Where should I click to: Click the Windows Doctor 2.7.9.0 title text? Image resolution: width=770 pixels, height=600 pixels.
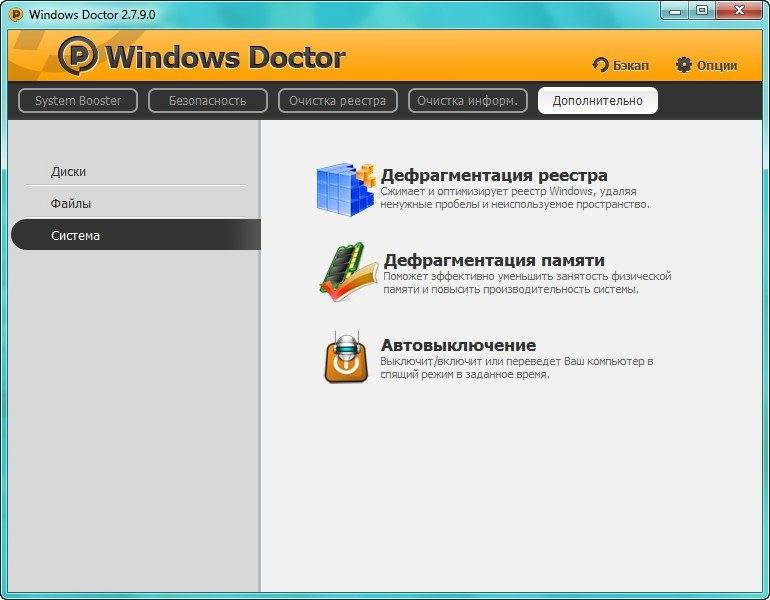coord(92,14)
